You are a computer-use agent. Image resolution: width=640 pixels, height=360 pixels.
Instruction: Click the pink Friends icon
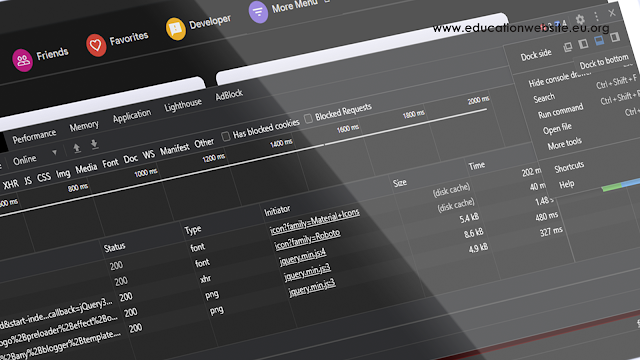pos(22,60)
